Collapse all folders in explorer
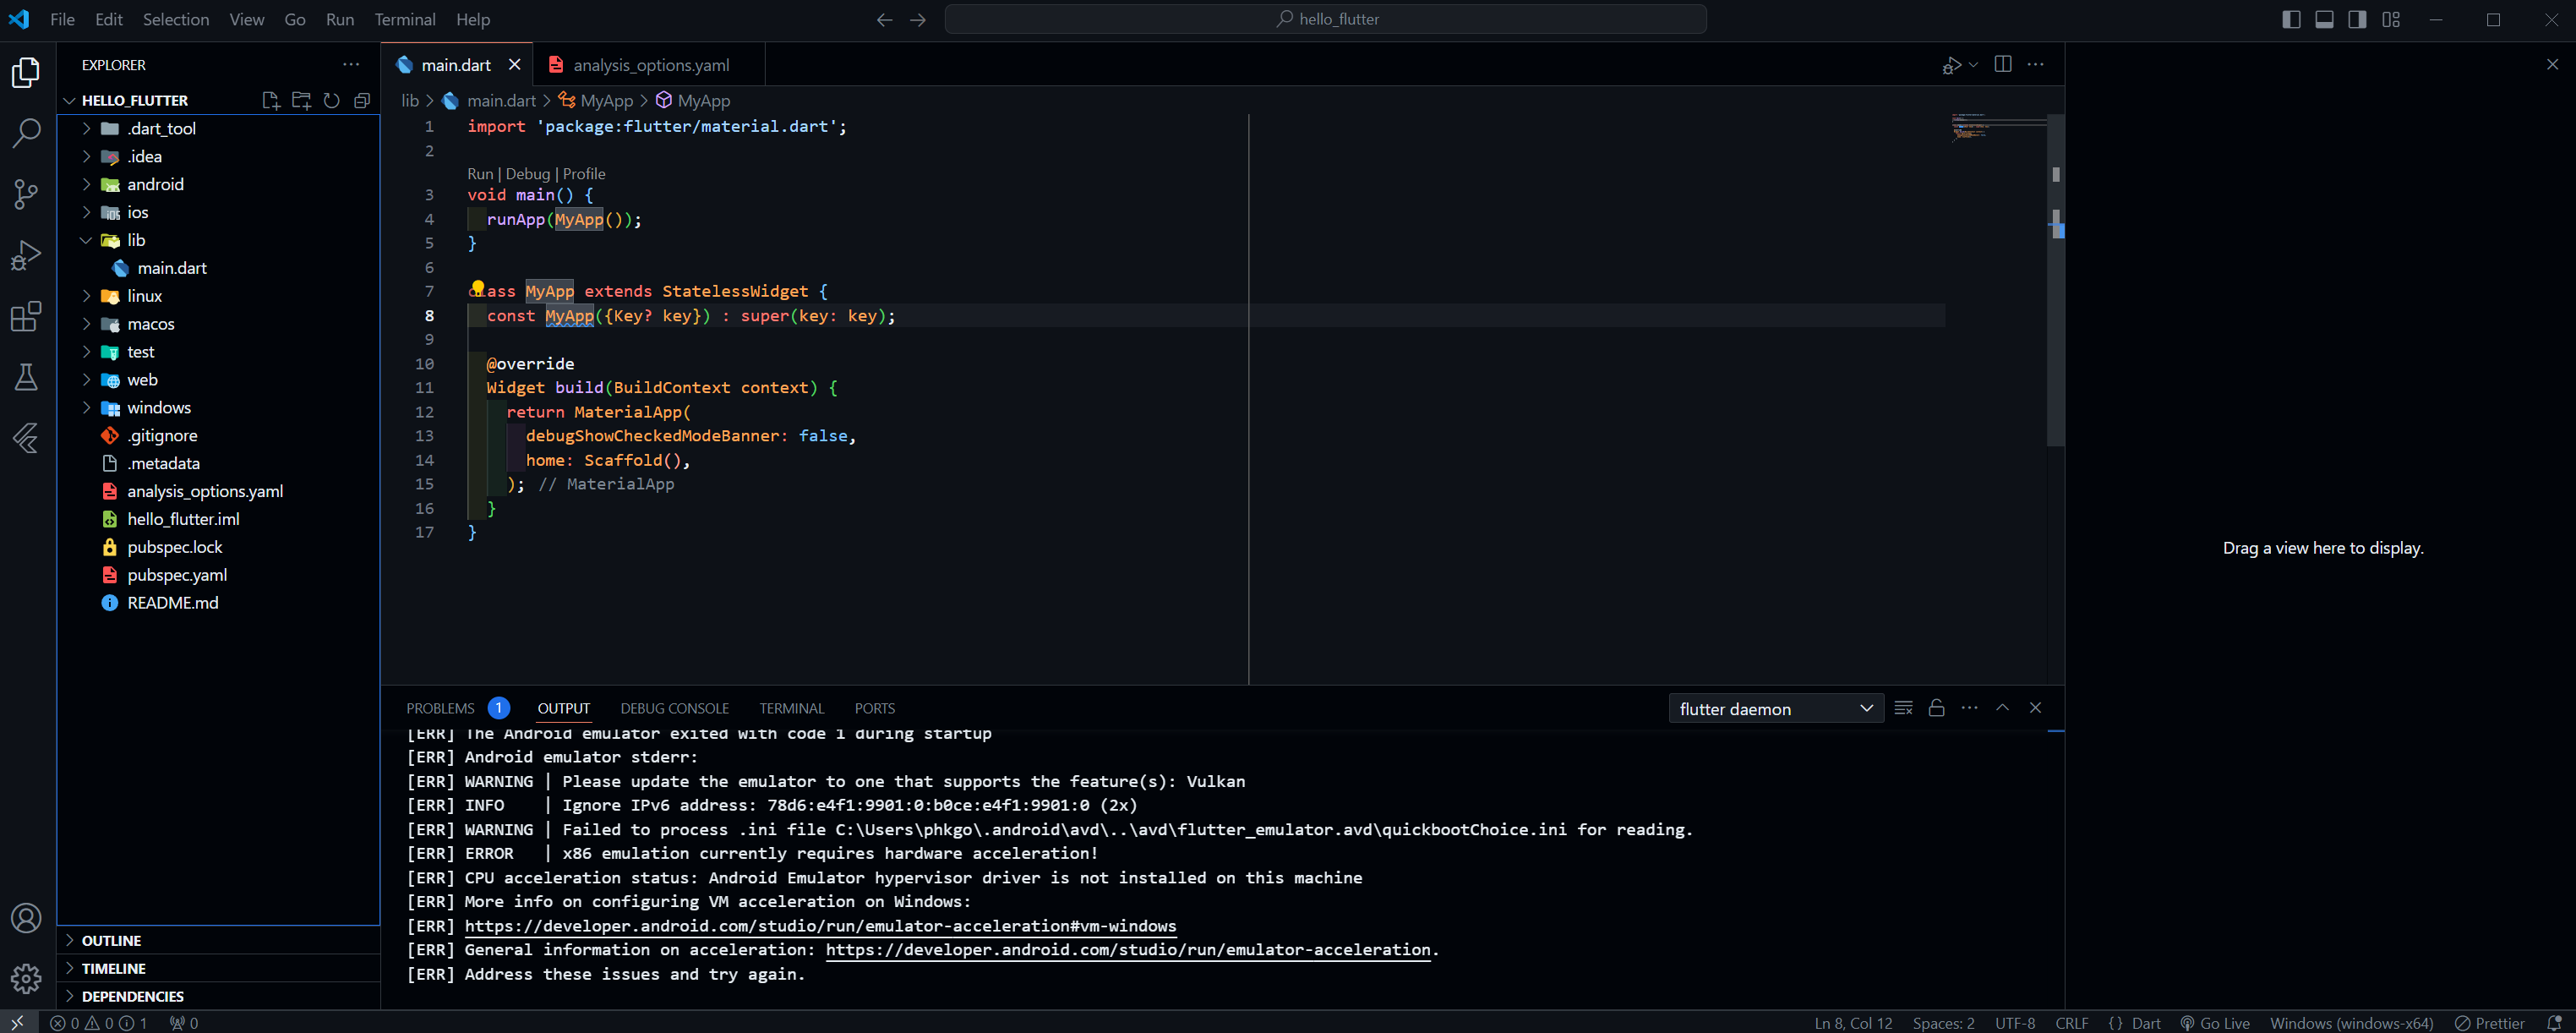2576x1033 pixels. pyautogui.click(x=362, y=100)
